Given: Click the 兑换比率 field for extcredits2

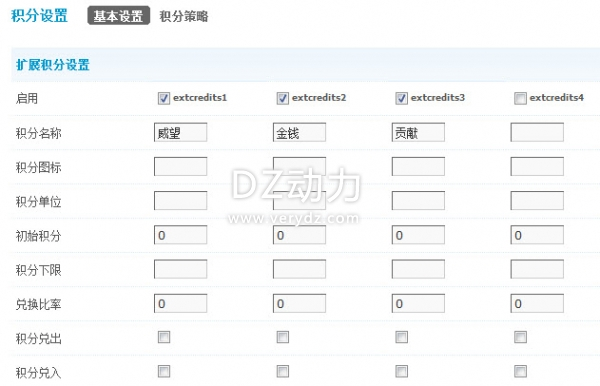Looking at the screenshot, I should (x=299, y=303).
